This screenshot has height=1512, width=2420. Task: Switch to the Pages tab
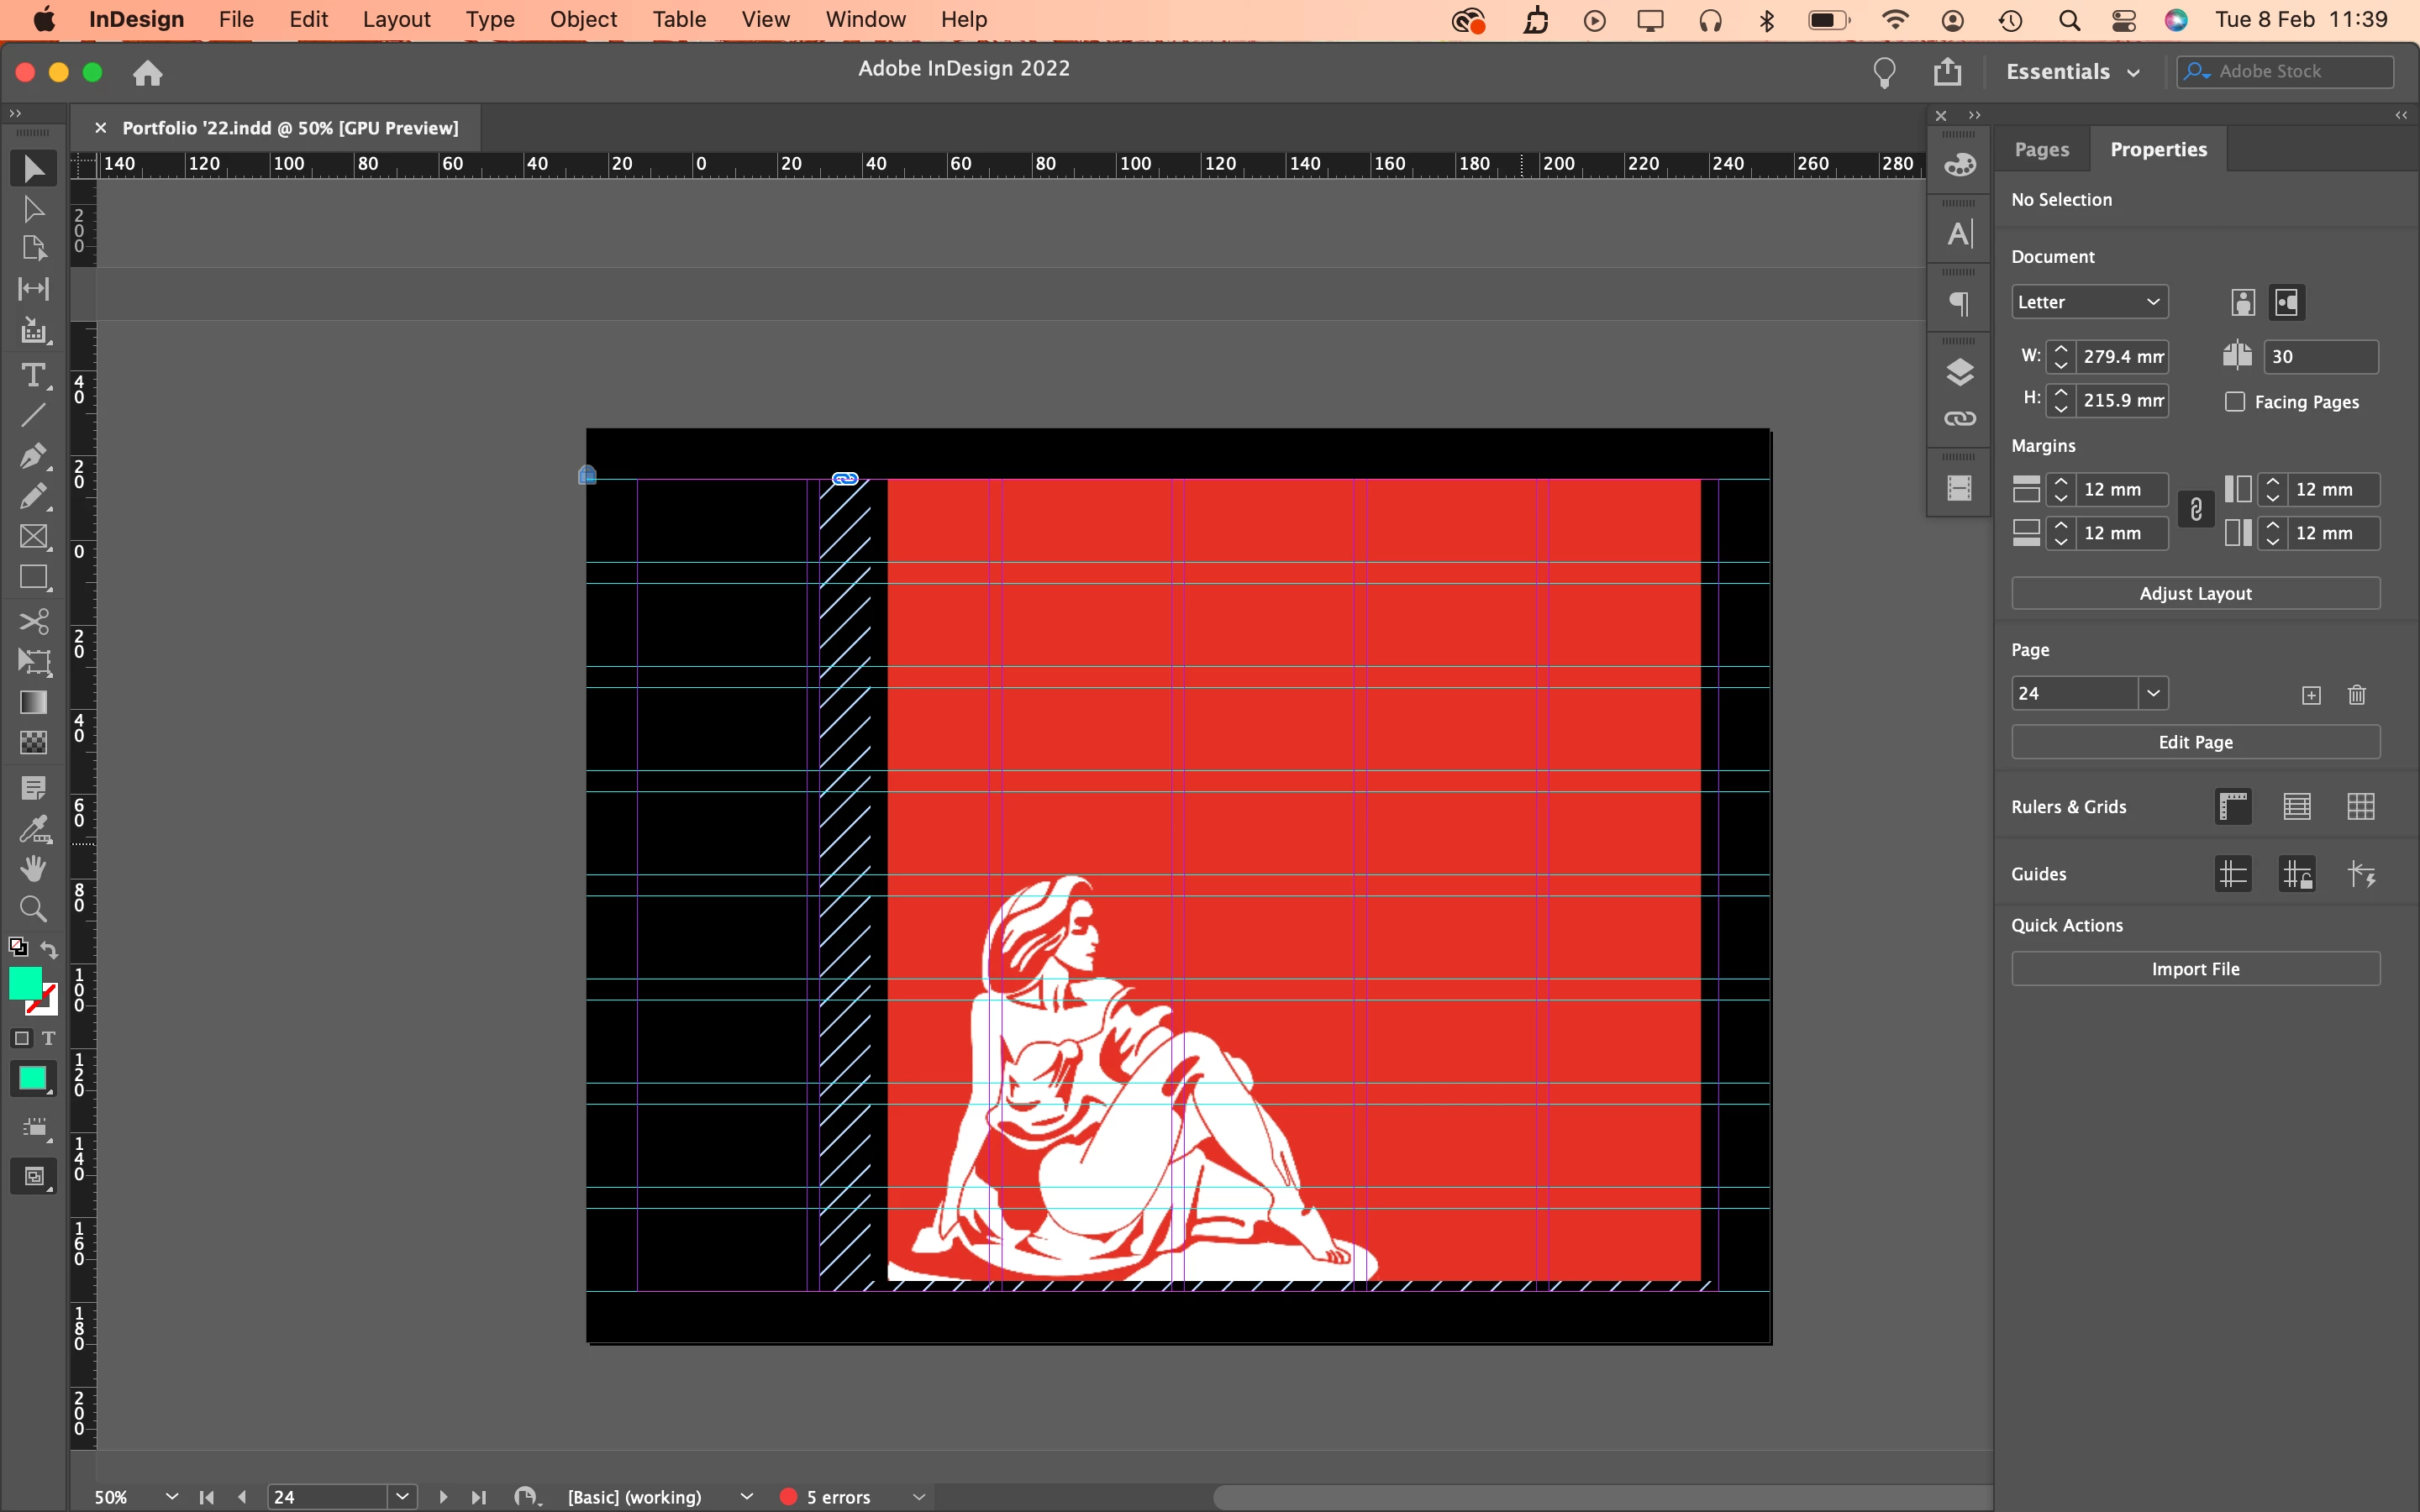tap(2040, 149)
